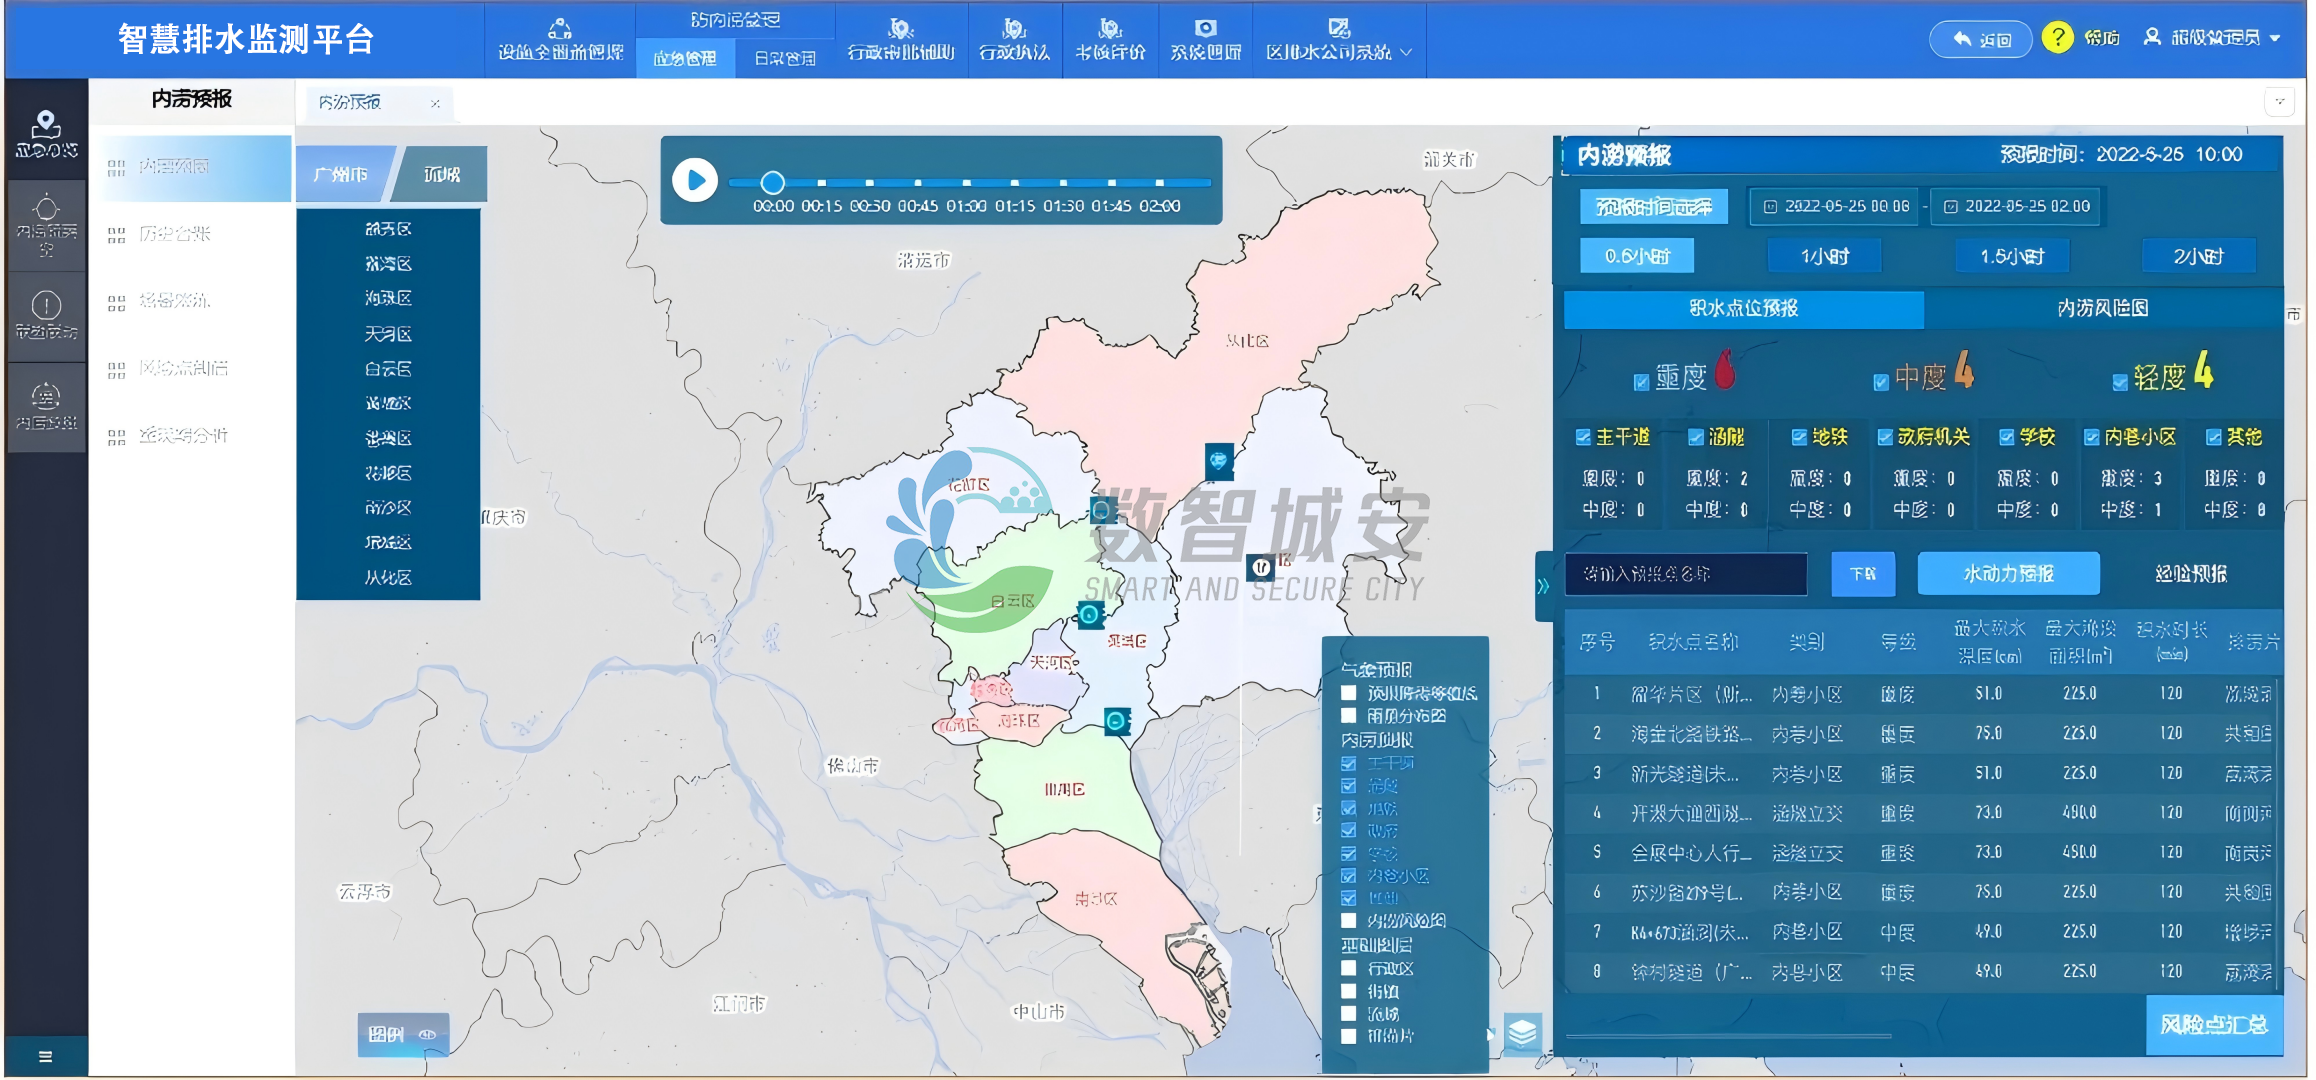The width and height of the screenshot is (2316, 1080).
Task: Uncheck the 重度 severity checkbox
Action: click(1641, 382)
